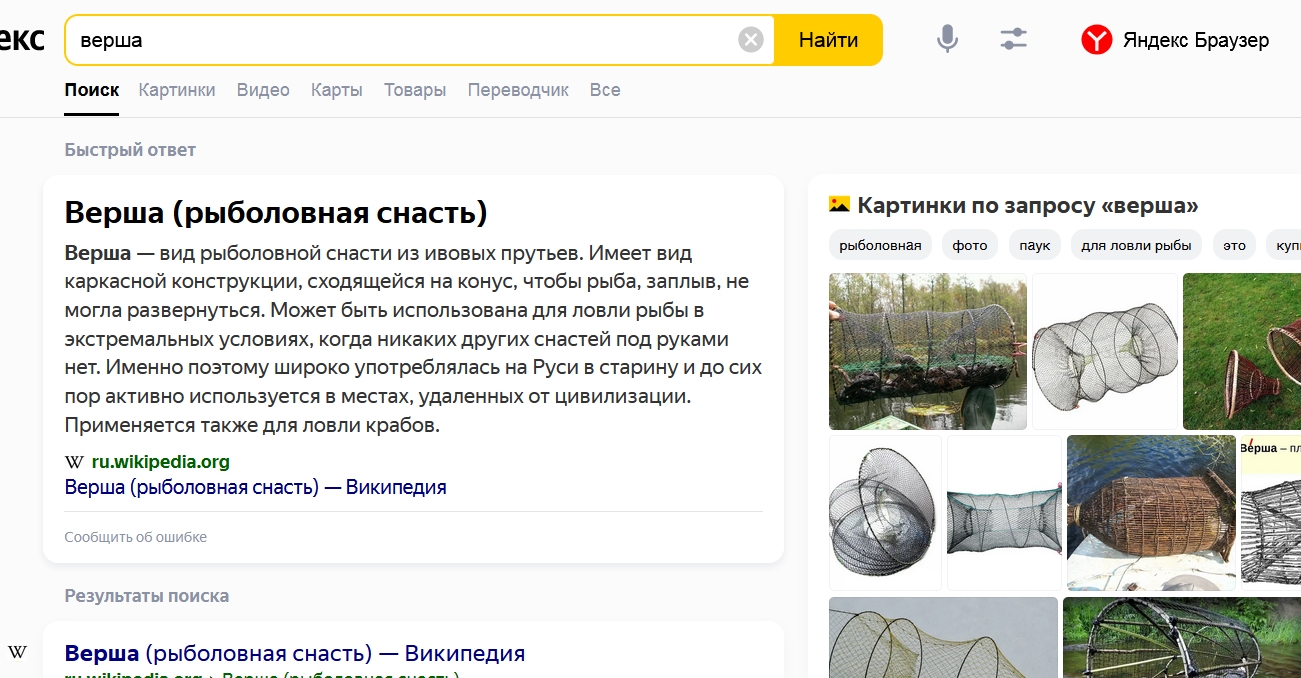Open the Все tab
The height and width of the screenshot is (678, 1301).
(605, 90)
